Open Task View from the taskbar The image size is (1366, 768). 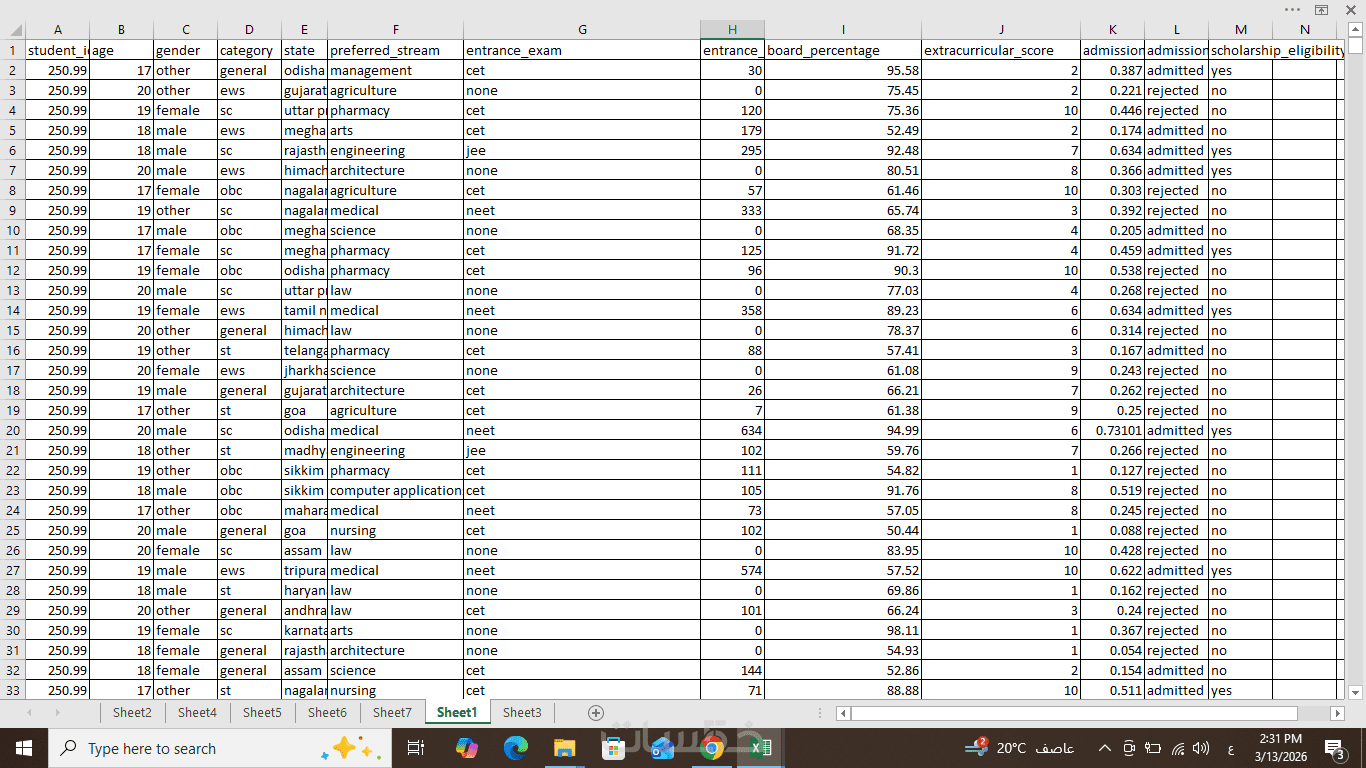click(x=416, y=748)
